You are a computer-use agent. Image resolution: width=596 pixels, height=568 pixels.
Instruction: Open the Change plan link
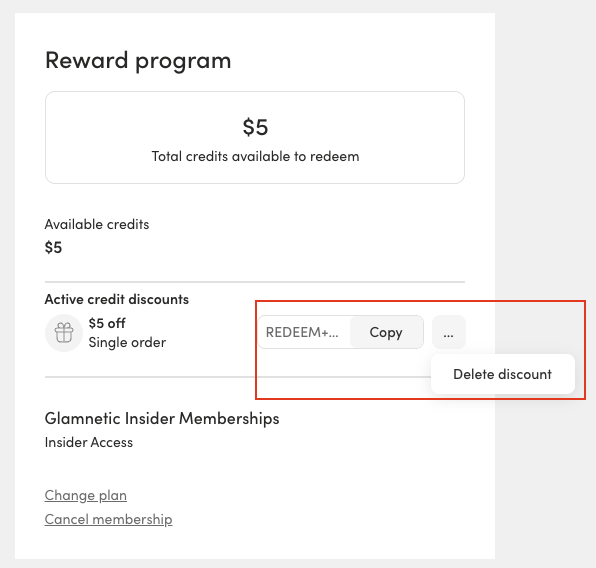click(86, 495)
